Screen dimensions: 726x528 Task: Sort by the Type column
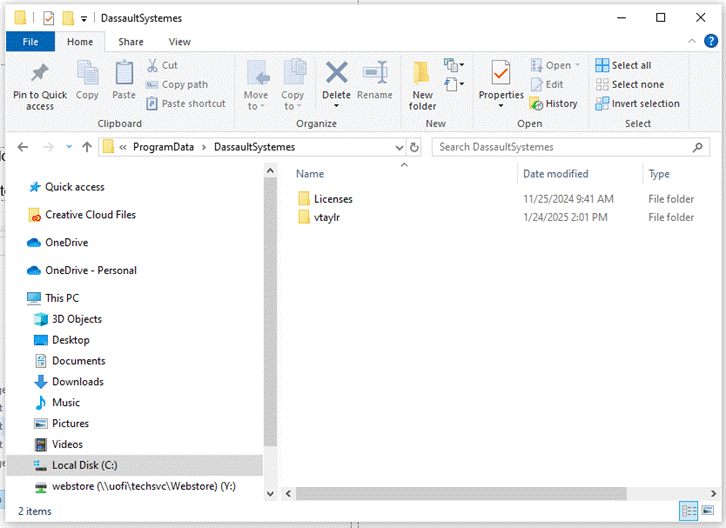pyautogui.click(x=659, y=174)
